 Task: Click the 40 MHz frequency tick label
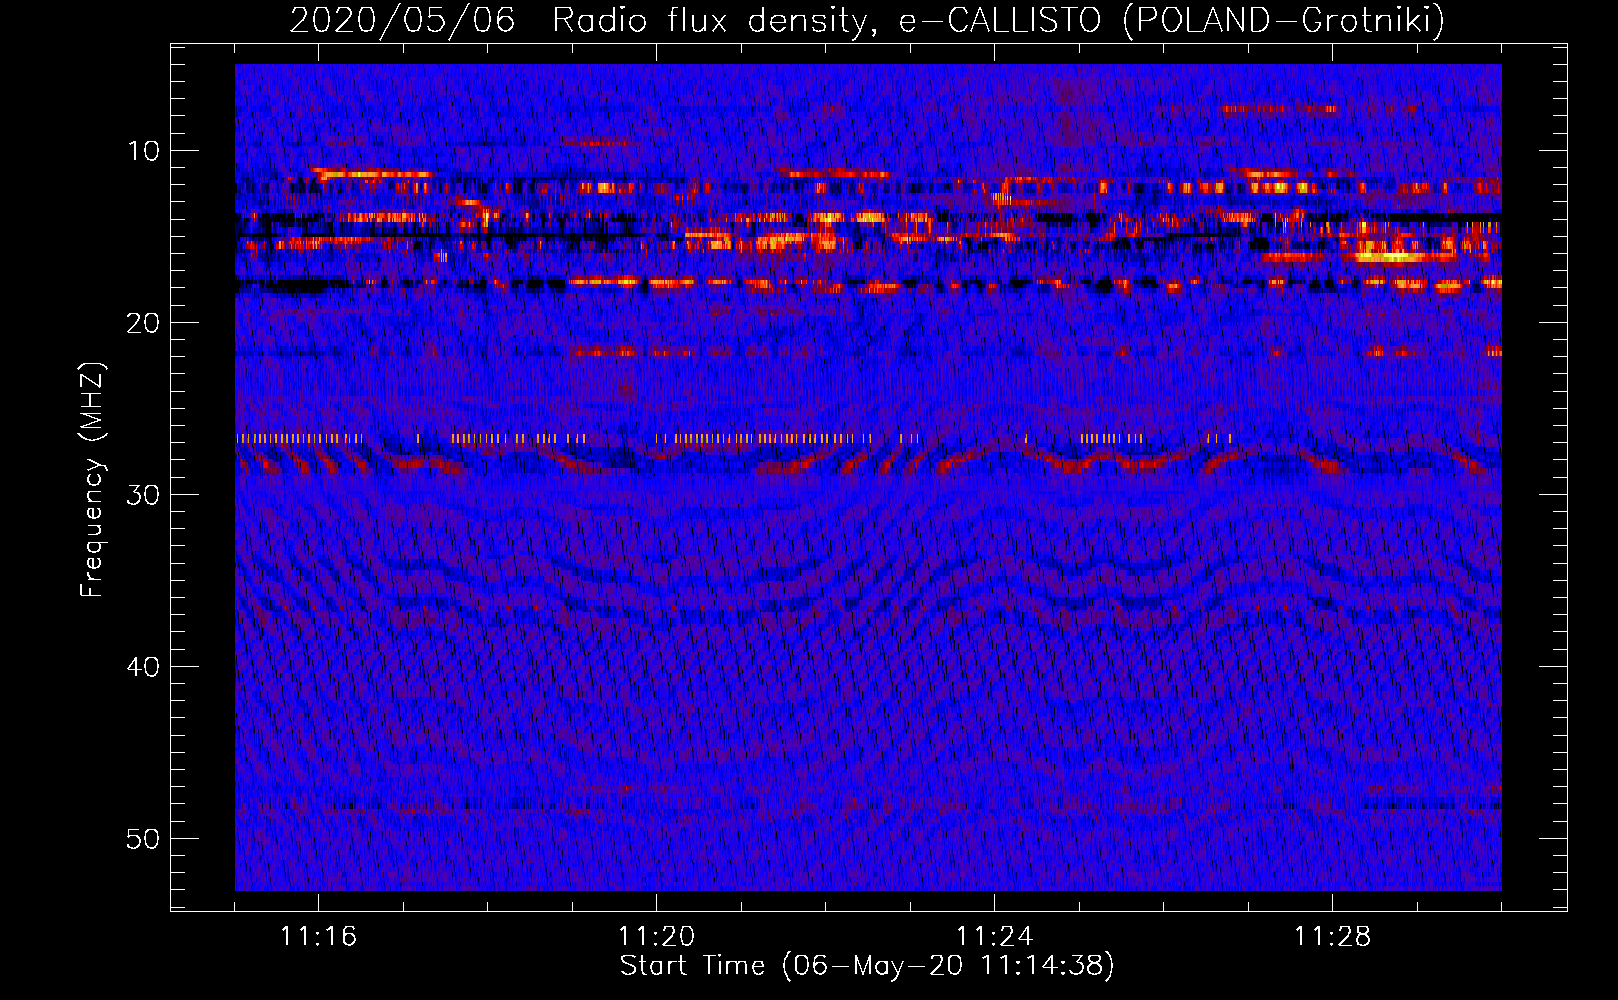[144, 667]
